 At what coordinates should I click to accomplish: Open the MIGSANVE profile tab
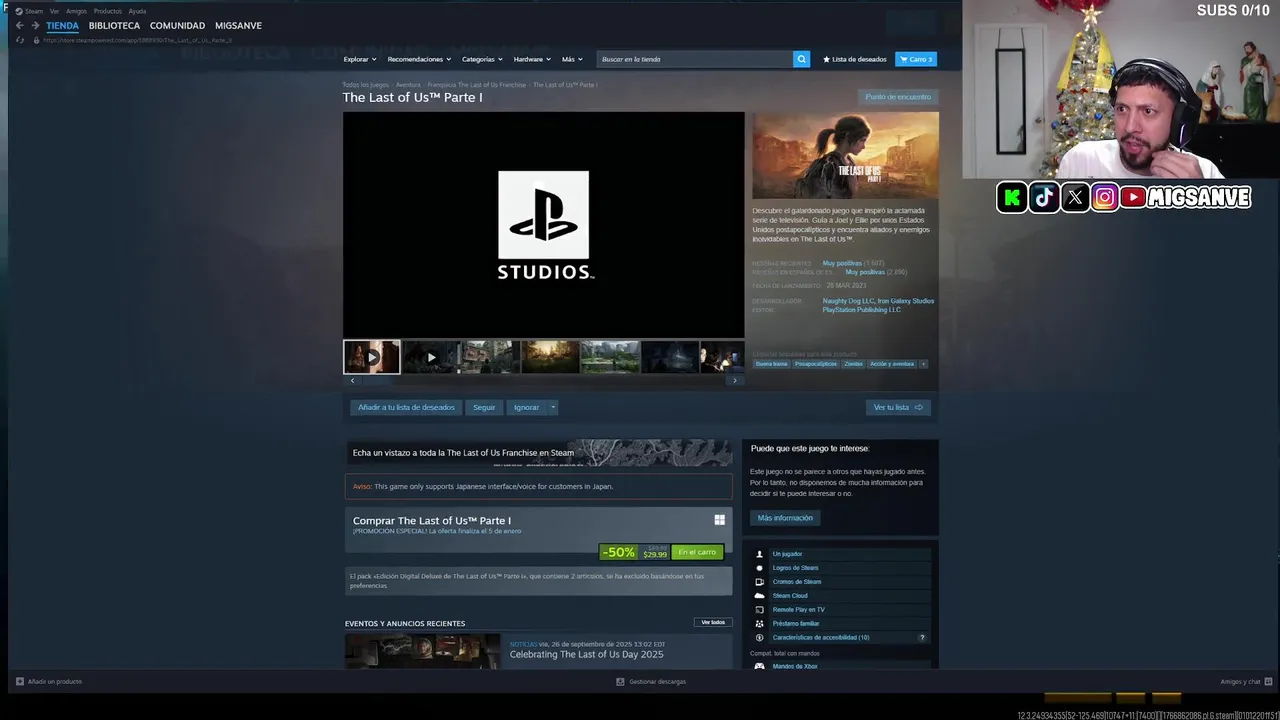point(238,25)
